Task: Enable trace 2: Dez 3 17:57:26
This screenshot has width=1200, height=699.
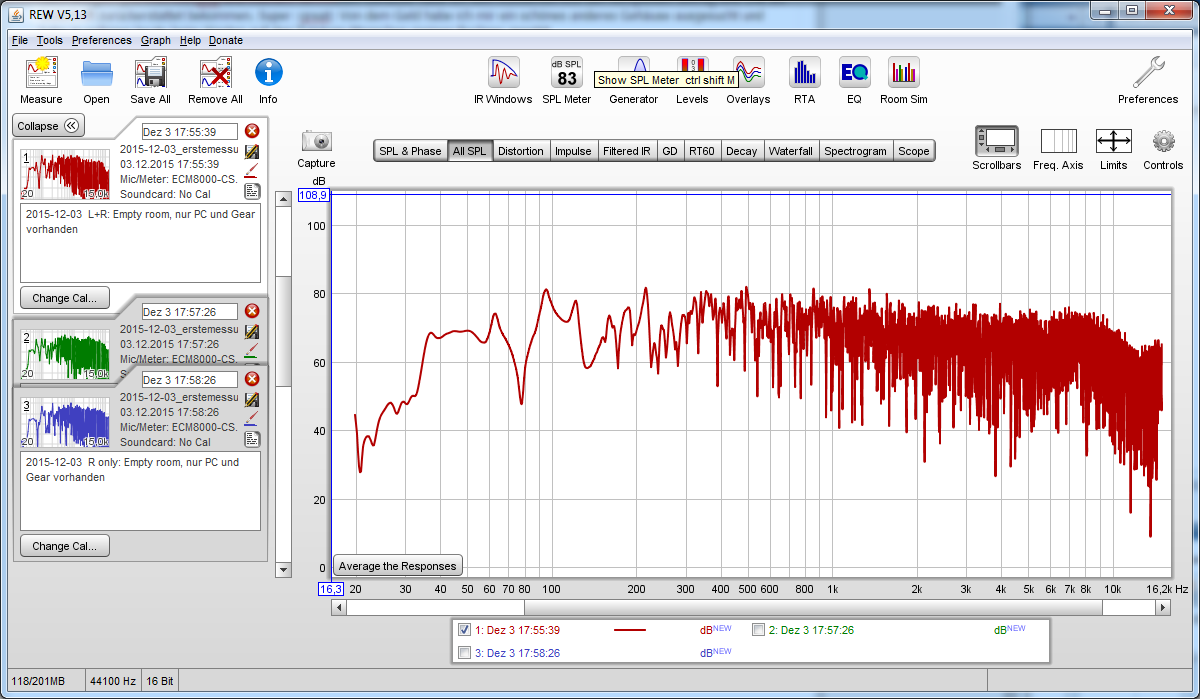Action: 759,630
